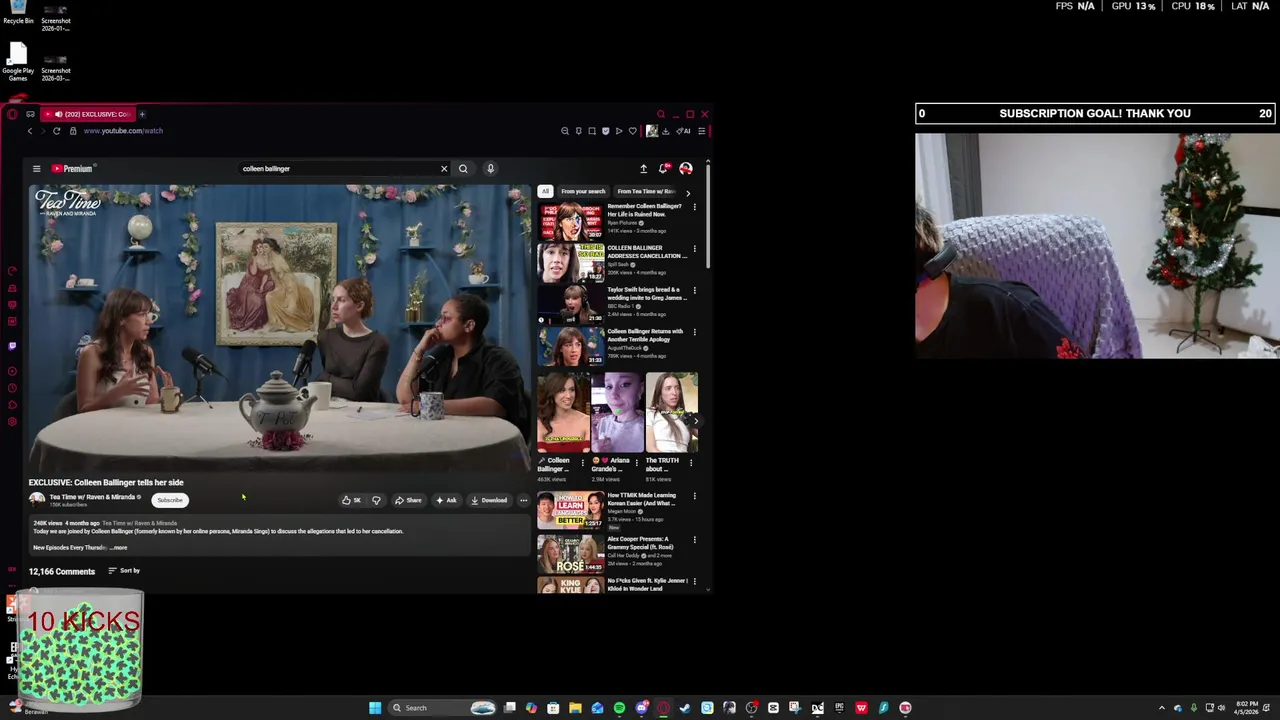Subscribe to Tea Time channel
Image resolution: width=1280 pixels, height=720 pixels.
pyautogui.click(x=170, y=500)
